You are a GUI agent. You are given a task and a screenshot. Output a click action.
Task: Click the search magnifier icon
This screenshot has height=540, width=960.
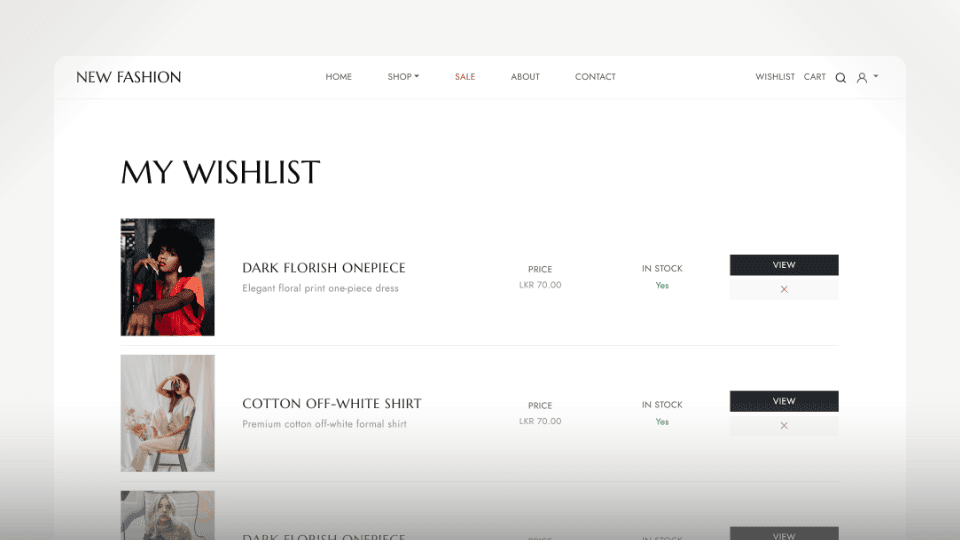click(x=841, y=78)
